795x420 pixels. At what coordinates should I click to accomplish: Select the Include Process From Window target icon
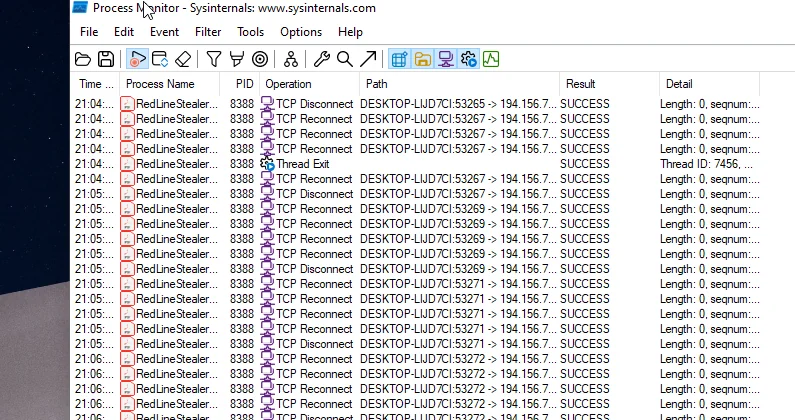(260, 59)
